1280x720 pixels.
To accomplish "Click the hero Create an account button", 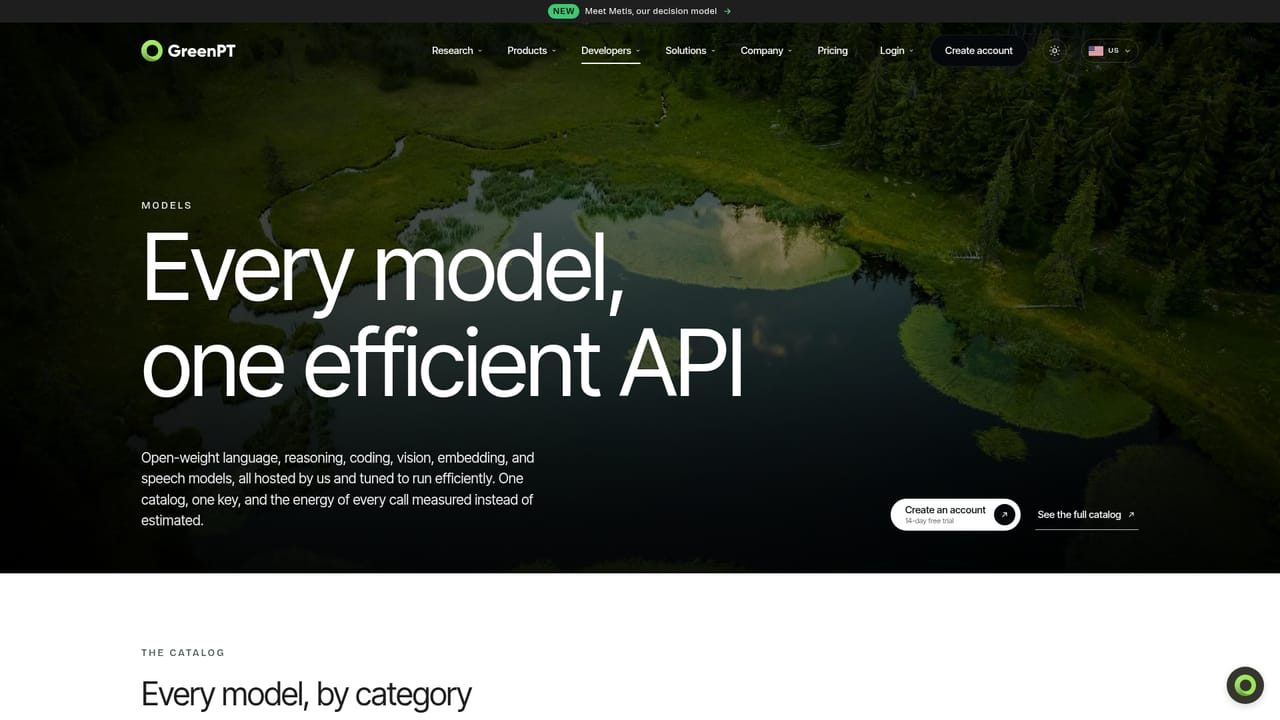I will point(955,515).
